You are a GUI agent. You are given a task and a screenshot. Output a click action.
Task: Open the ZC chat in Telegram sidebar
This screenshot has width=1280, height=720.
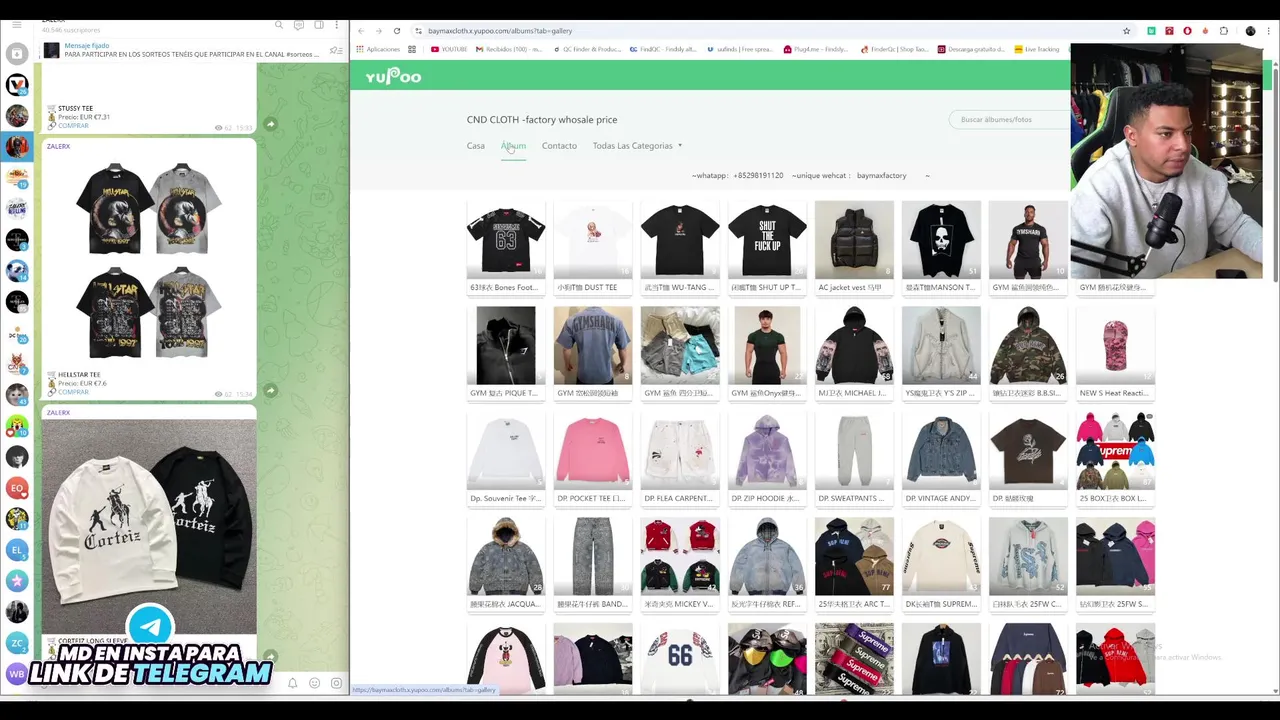[x=16, y=643]
